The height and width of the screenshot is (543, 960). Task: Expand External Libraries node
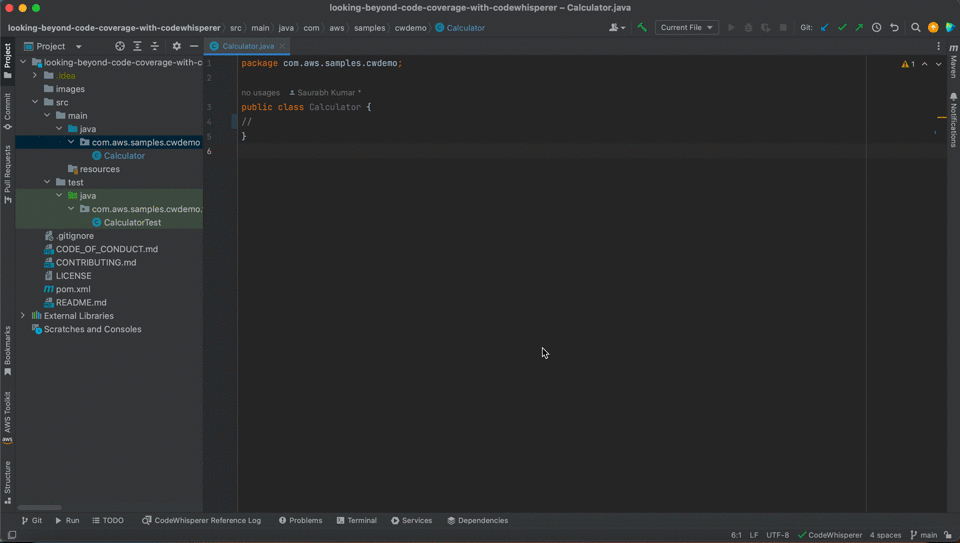coord(23,316)
